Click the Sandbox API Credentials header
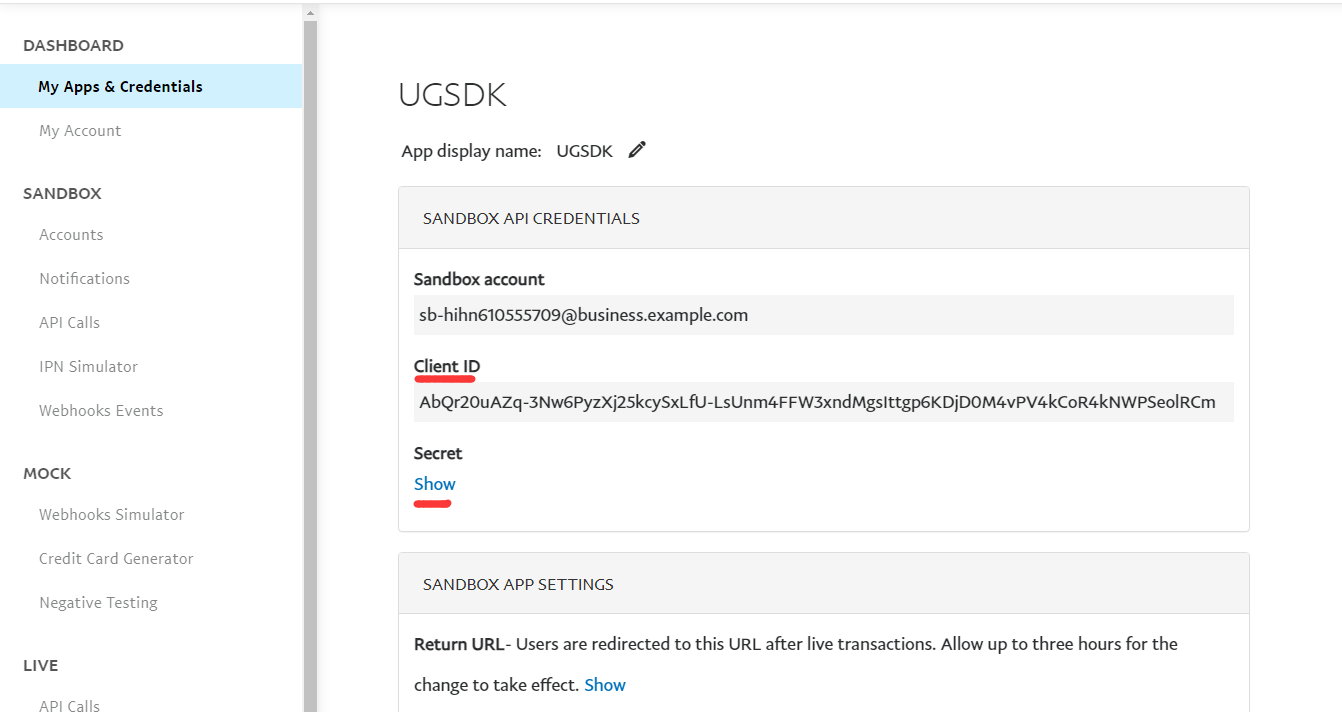 pos(531,218)
